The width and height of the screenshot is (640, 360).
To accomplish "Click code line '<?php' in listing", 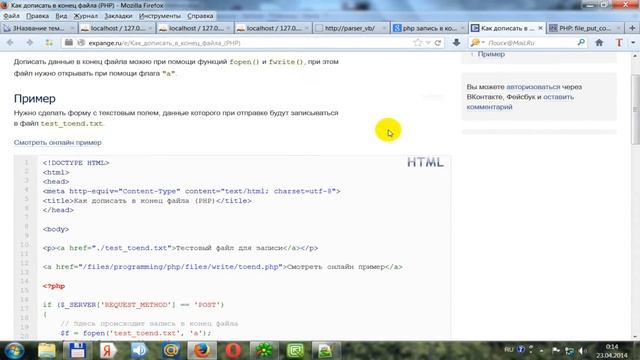I will click(x=54, y=286).
